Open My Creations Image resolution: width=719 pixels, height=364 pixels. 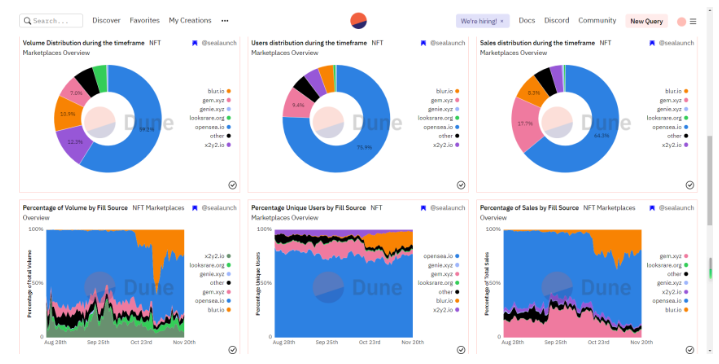(x=190, y=21)
